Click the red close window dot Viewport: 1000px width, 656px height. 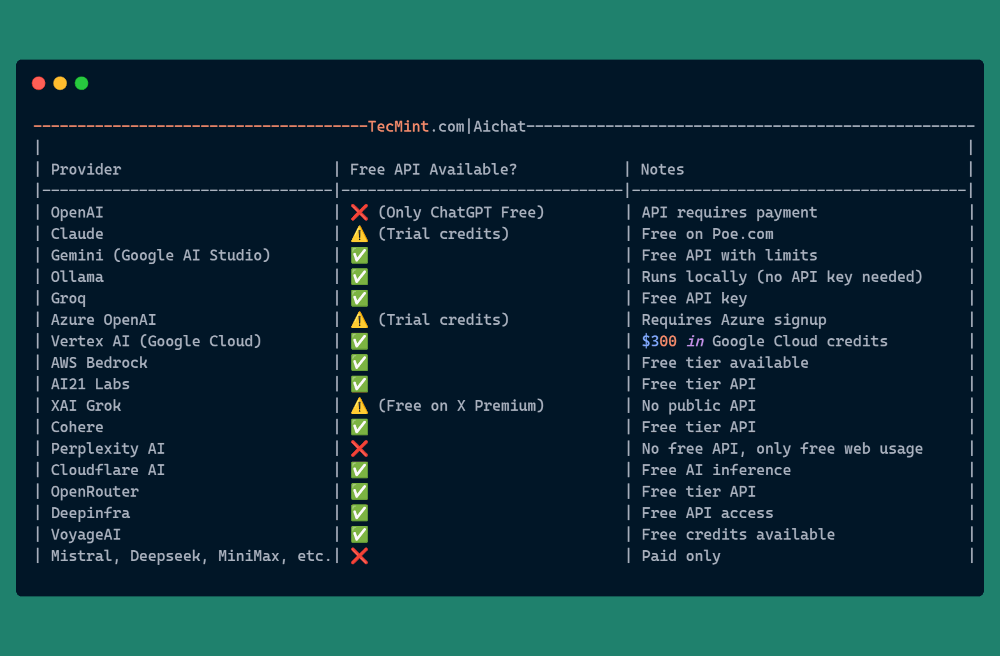pos(39,83)
